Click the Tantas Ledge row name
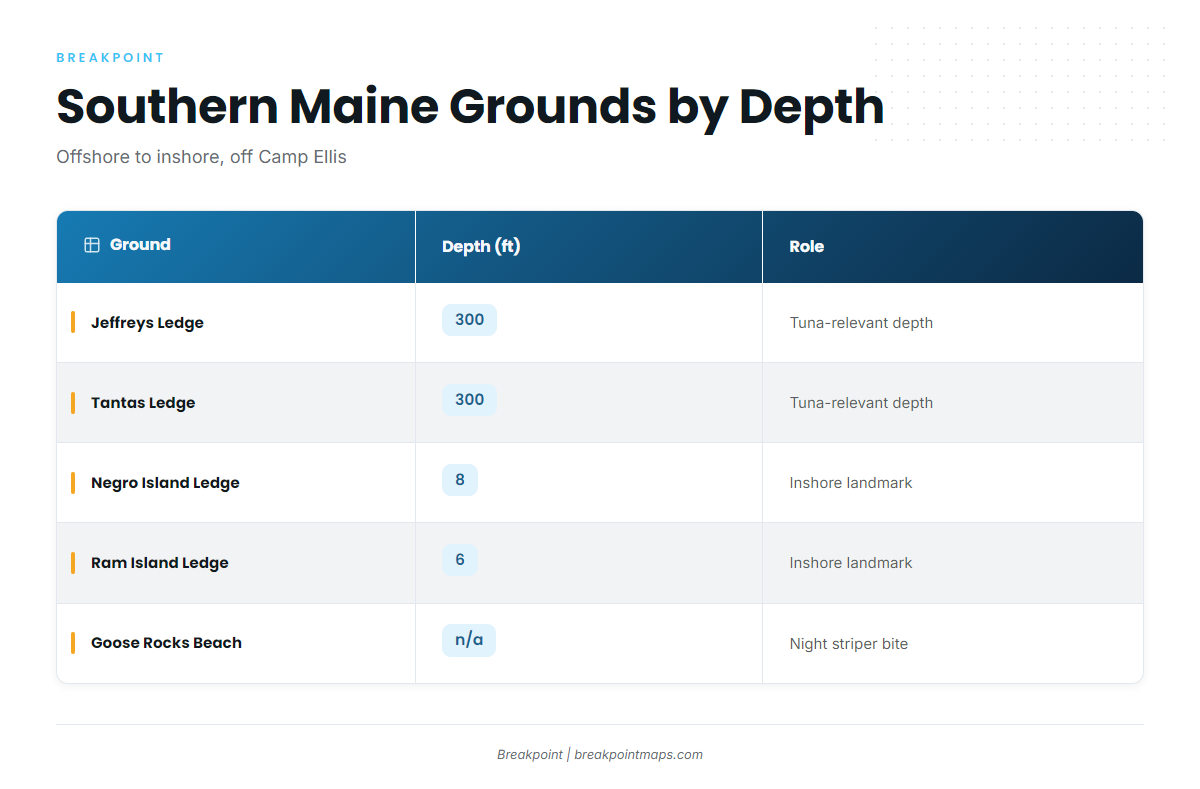The width and height of the screenshot is (1200, 789). 143,403
